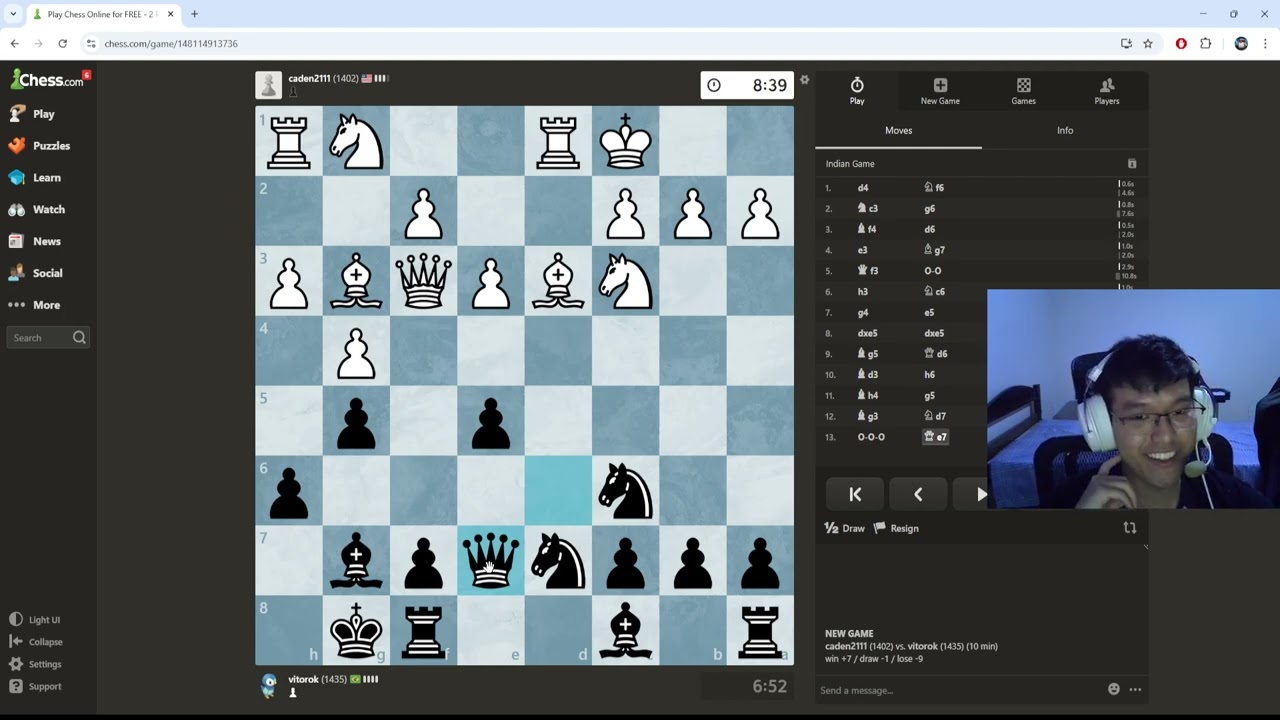Image resolution: width=1280 pixels, height=720 pixels.
Task: Open the News section
Action: click(x=35, y=241)
